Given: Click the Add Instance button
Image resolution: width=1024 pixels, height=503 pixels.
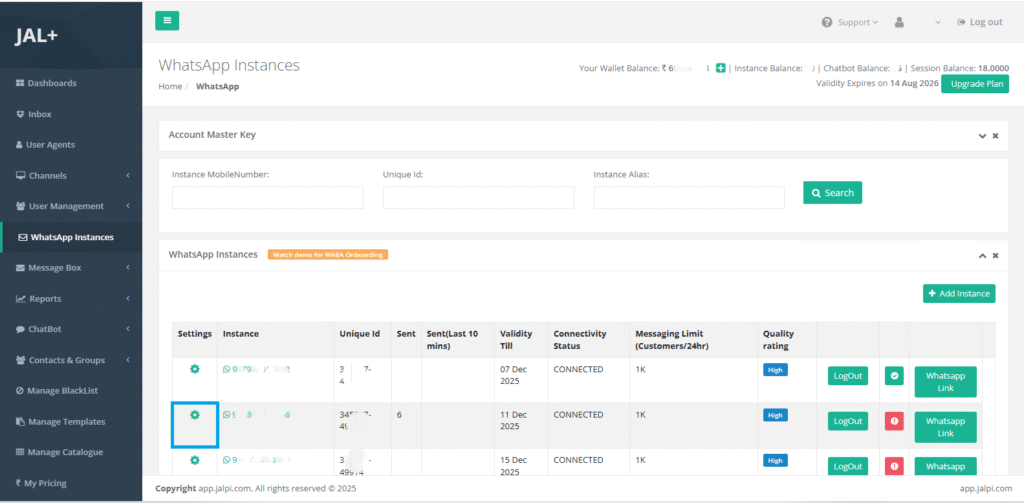Looking at the screenshot, I should (x=958, y=293).
